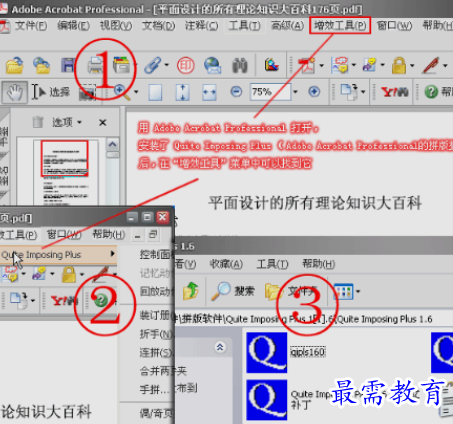Expand the zoom tool dropdown arrow
The image size is (453, 424).
coord(136,92)
